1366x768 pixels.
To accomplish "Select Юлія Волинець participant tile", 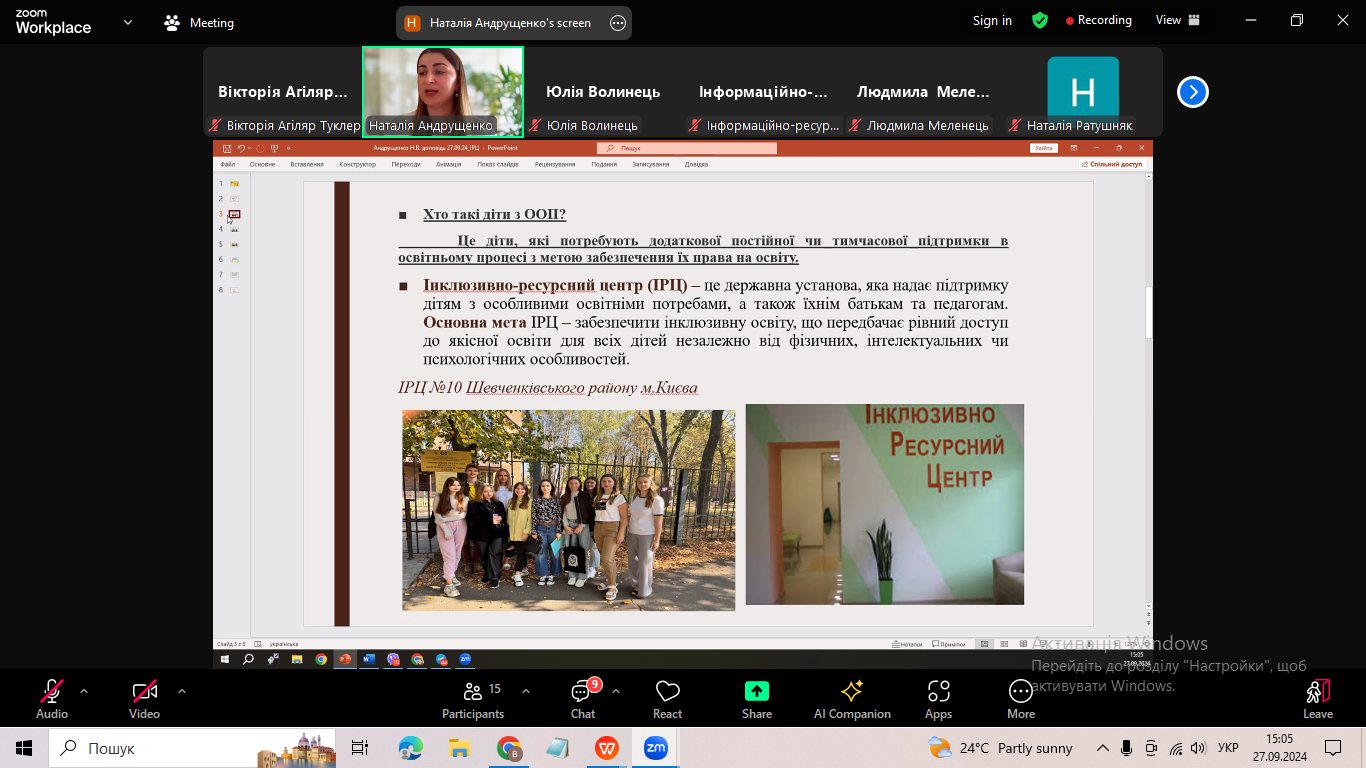I will tap(603, 92).
